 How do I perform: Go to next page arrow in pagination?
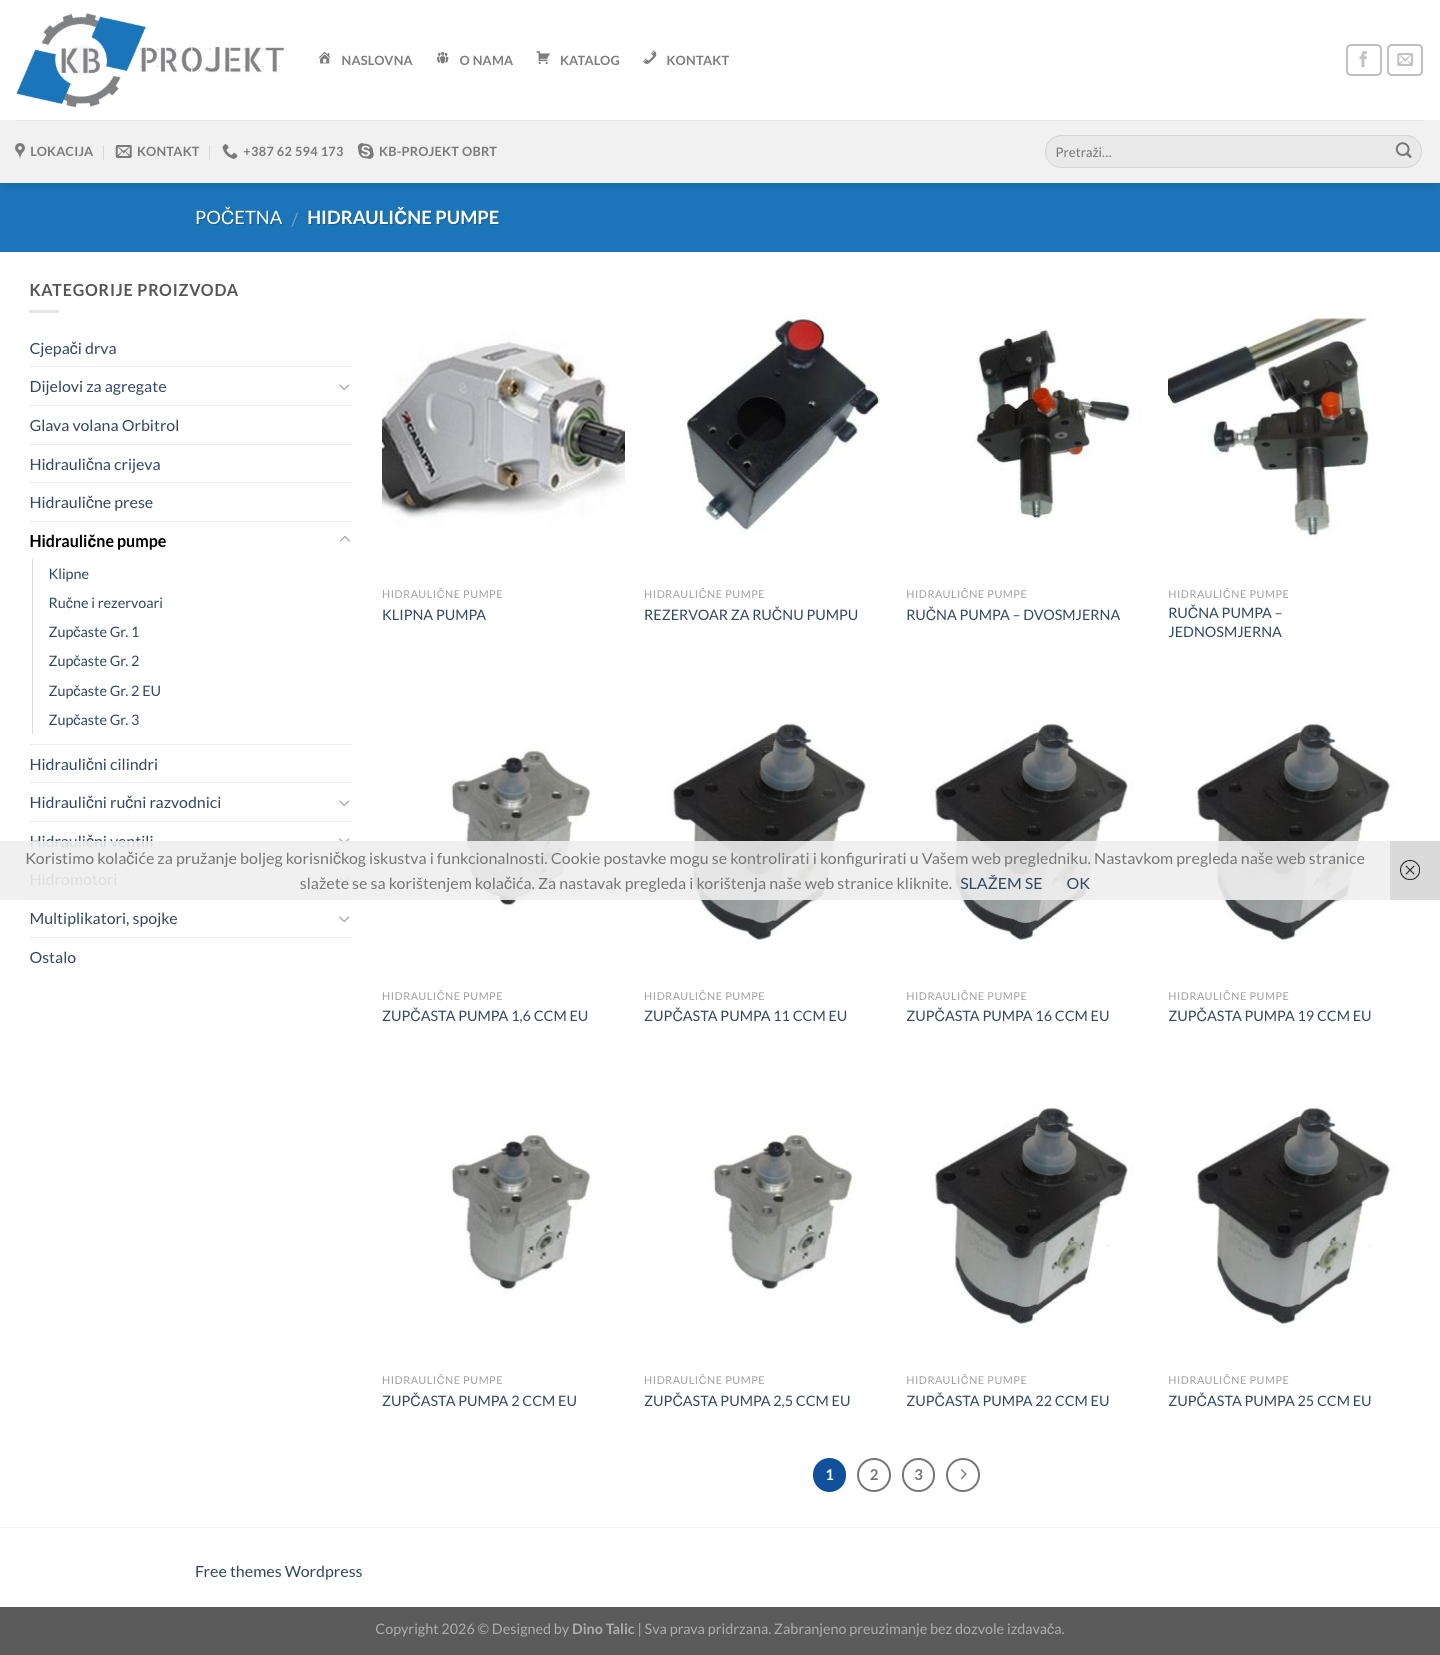tap(963, 1474)
